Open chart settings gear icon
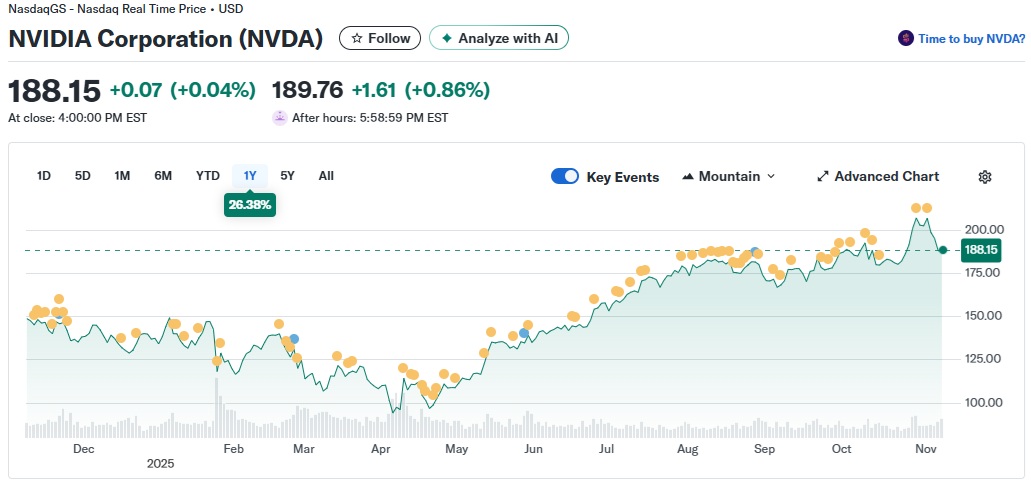This screenshot has width=1031, height=485. (984, 177)
